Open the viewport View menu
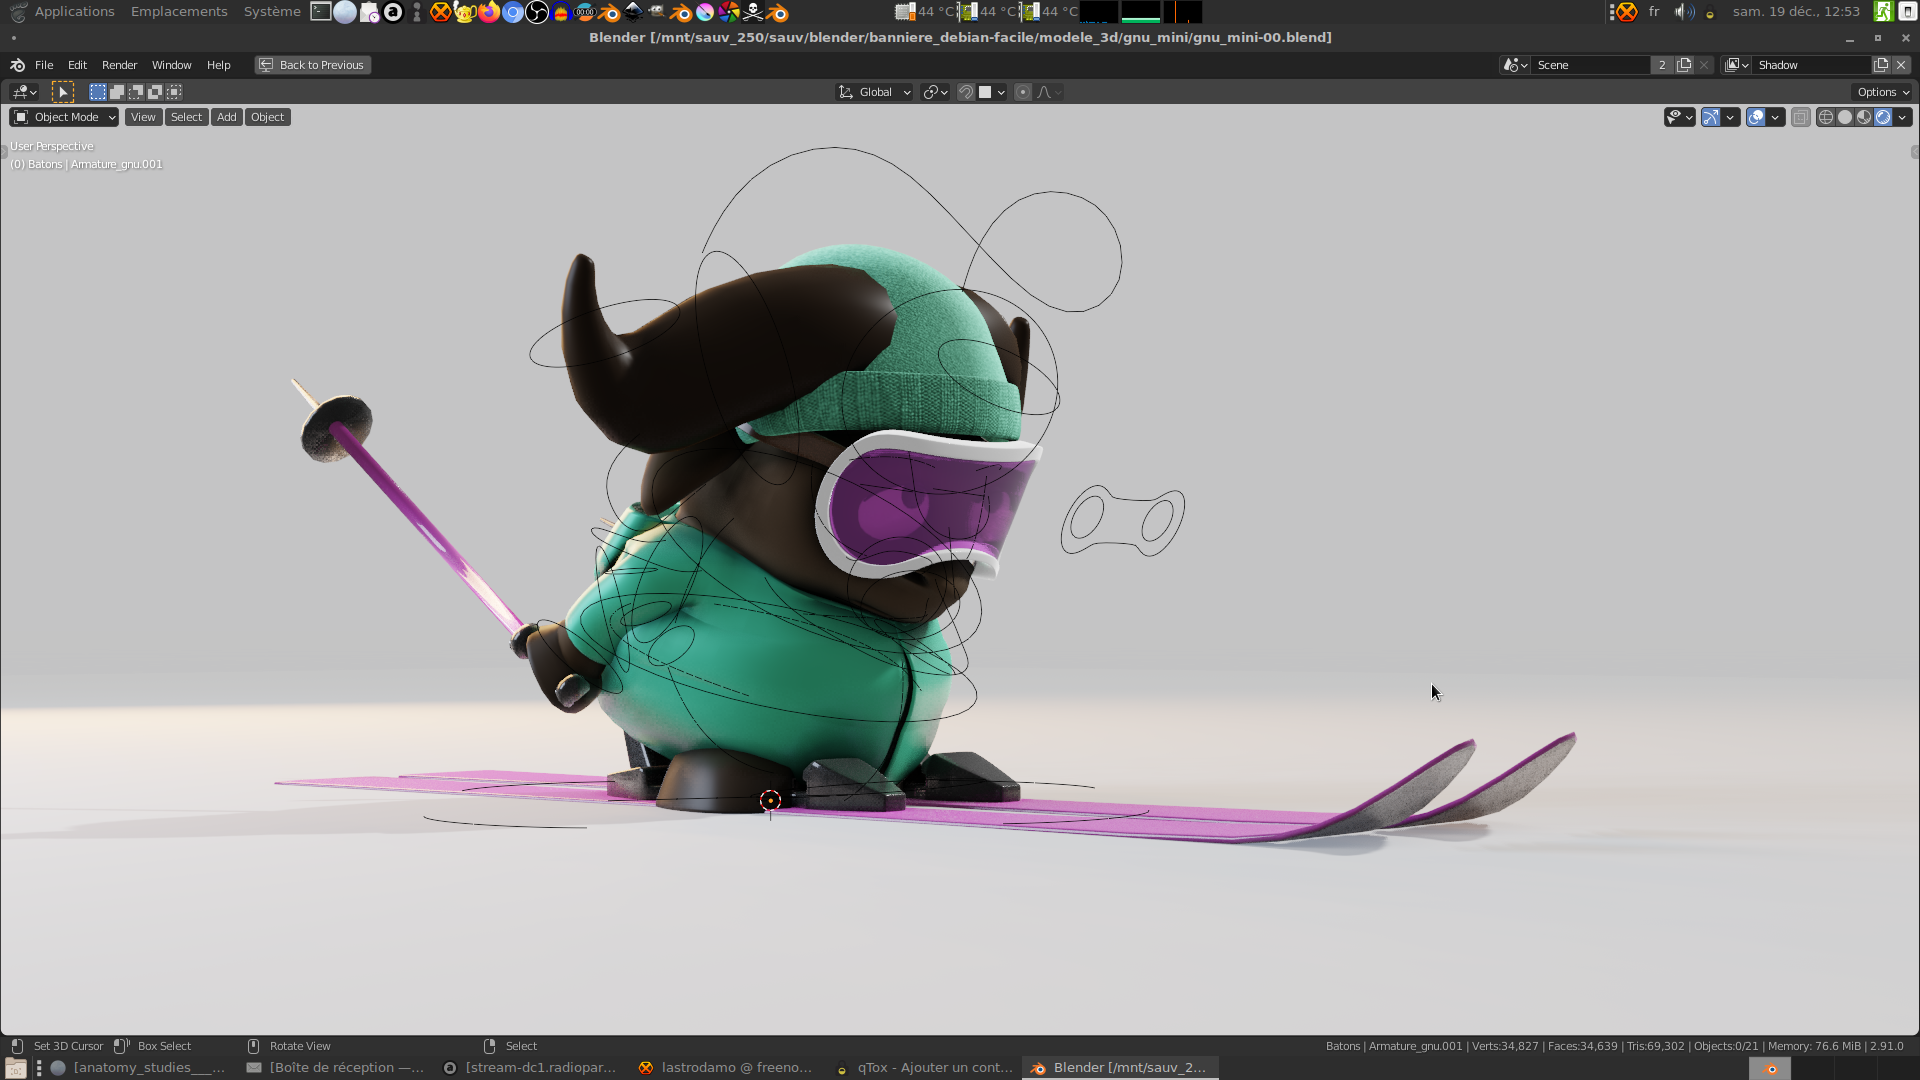The width and height of the screenshot is (1920, 1080). click(143, 117)
